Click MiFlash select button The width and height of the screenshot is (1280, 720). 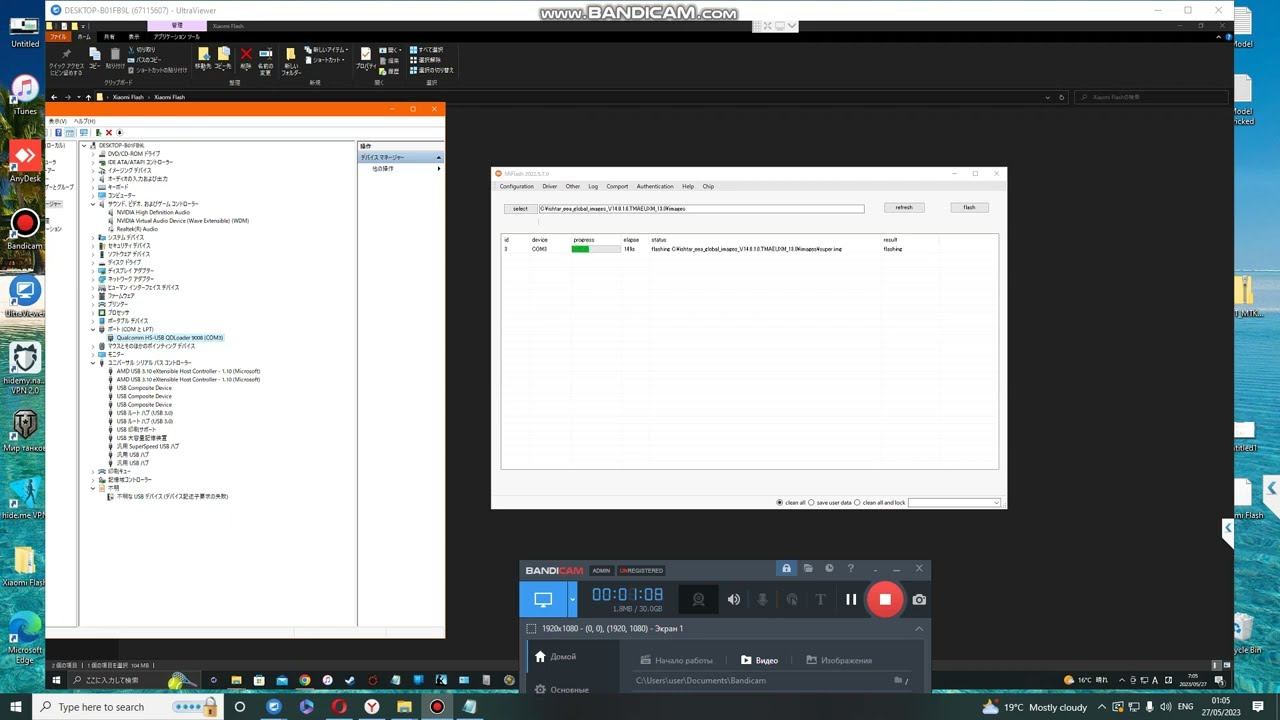(520, 208)
